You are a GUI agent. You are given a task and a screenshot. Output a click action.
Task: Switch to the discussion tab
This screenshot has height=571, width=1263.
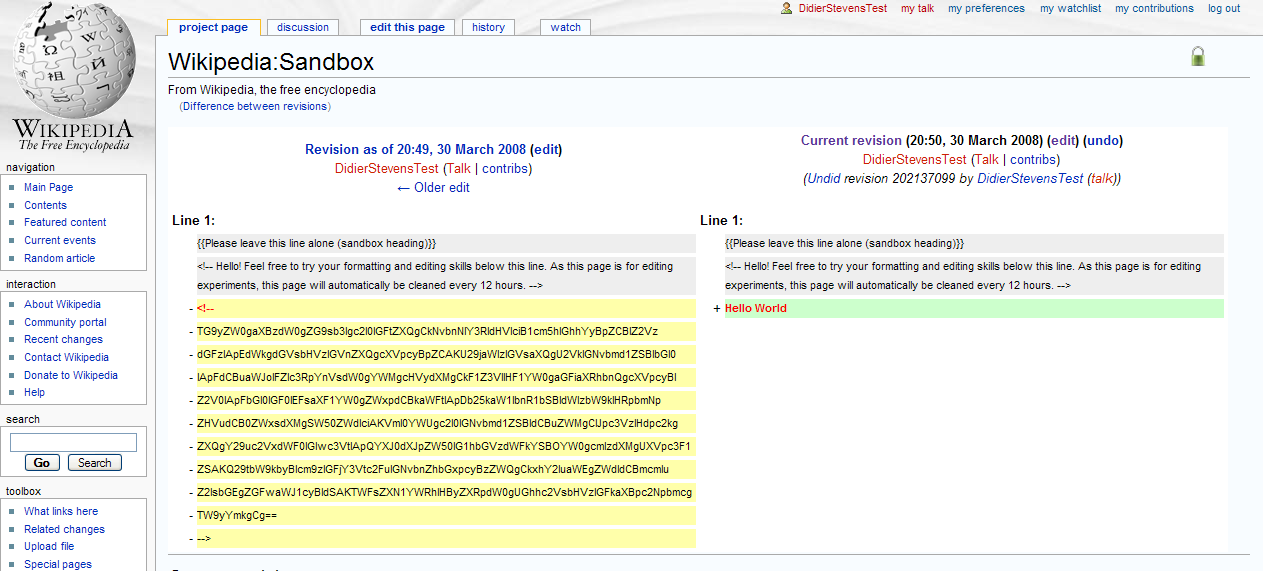click(303, 27)
